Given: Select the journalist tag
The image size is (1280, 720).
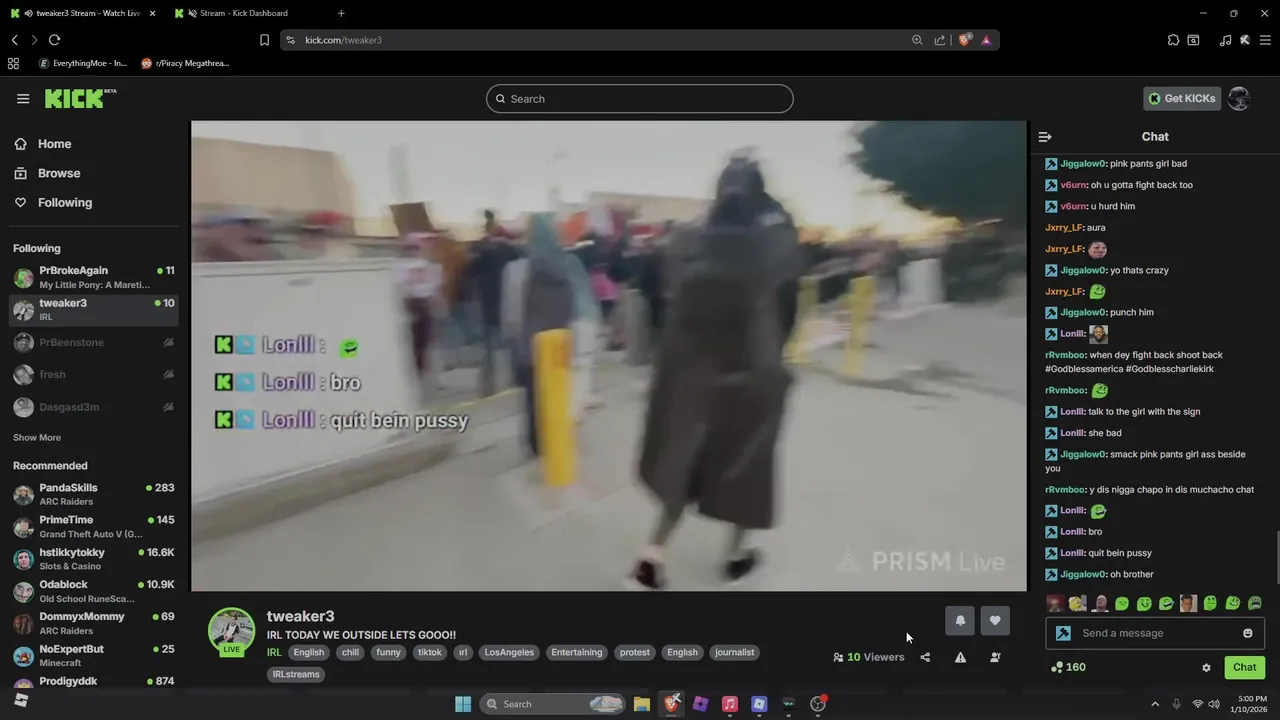Looking at the screenshot, I should 735,652.
